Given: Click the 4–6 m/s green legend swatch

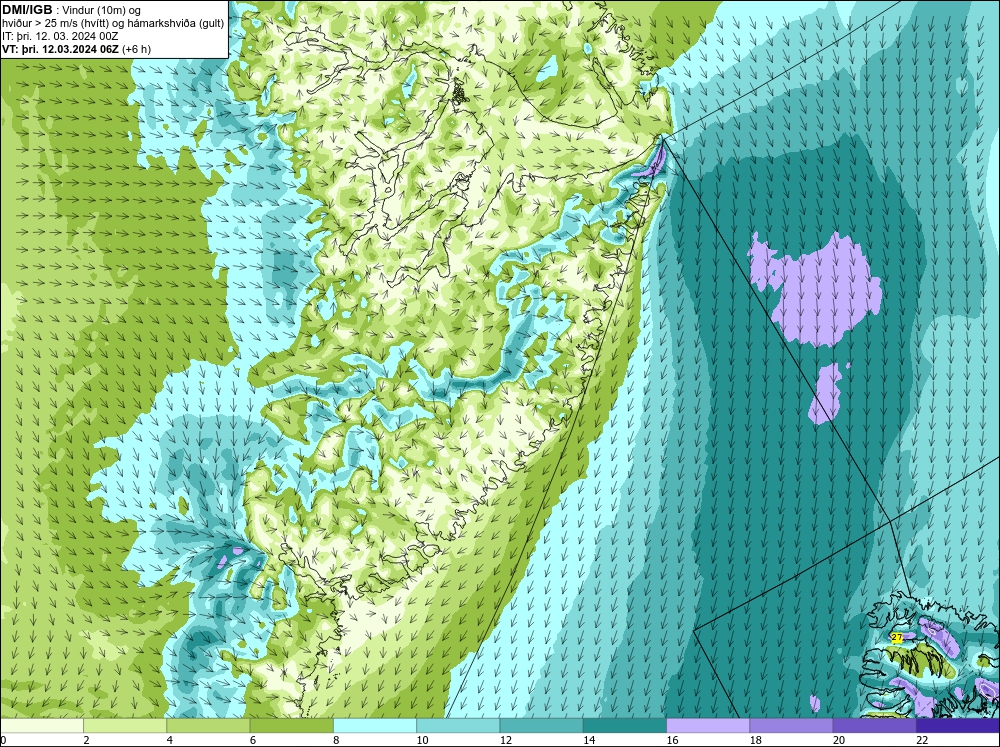Looking at the screenshot, I should coord(208,725).
